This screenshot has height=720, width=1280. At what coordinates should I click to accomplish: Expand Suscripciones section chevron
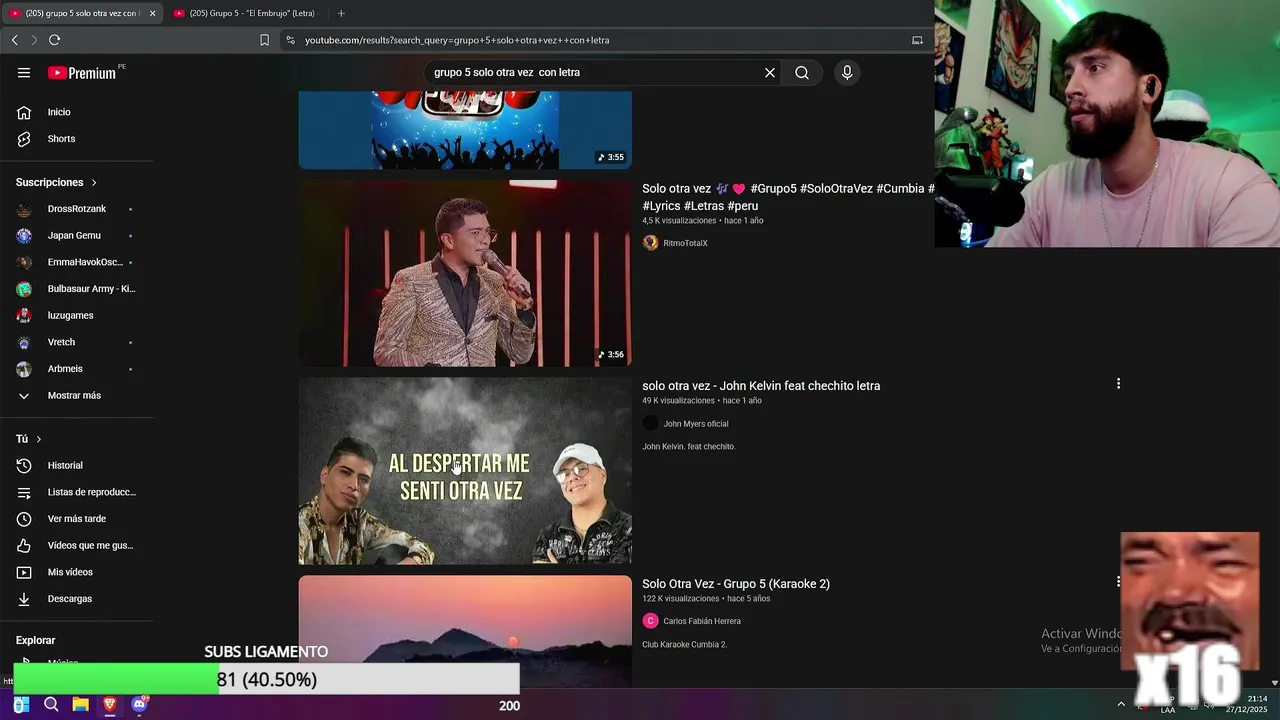(x=94, y=183)
